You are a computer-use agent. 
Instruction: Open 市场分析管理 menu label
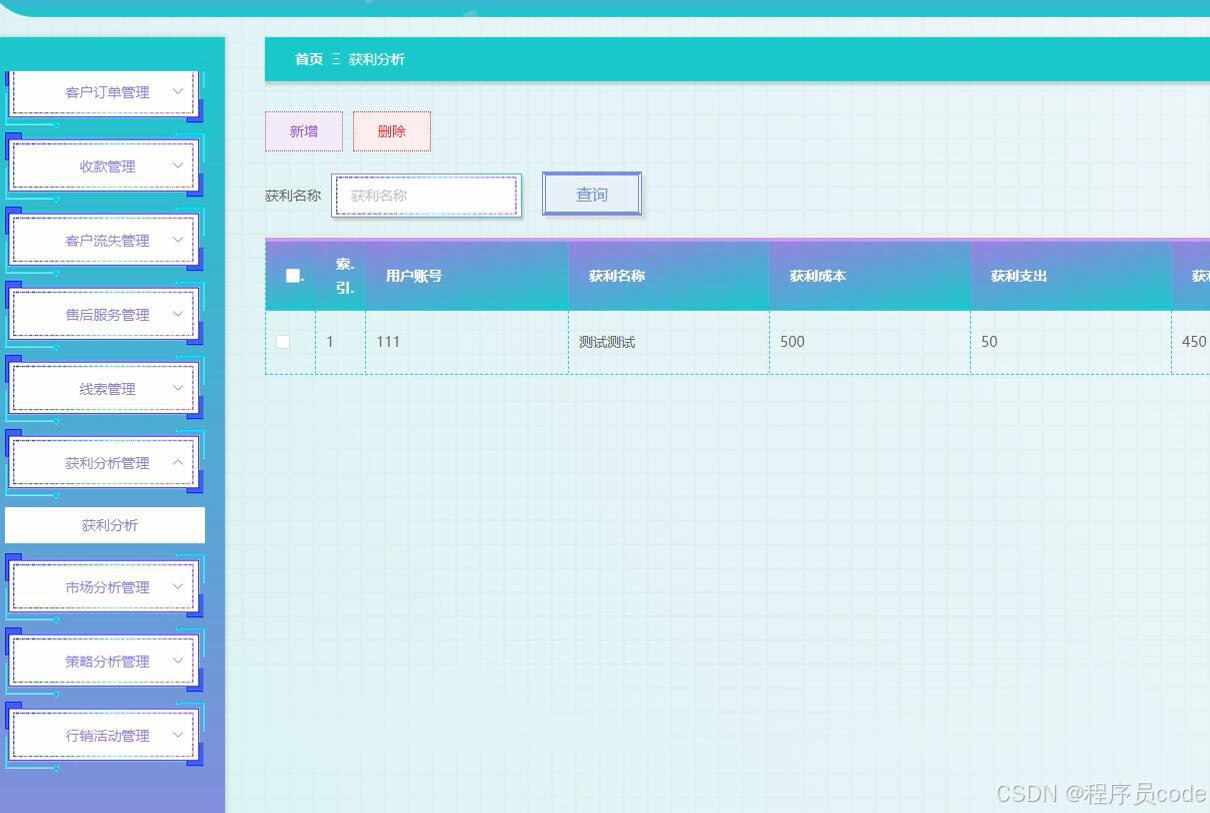tap(107, 587)
